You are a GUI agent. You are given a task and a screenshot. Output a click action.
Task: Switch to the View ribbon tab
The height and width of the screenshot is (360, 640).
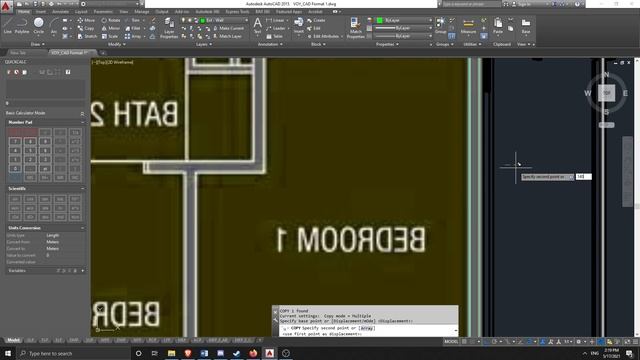pyautogui.click(x=124, y=12)
